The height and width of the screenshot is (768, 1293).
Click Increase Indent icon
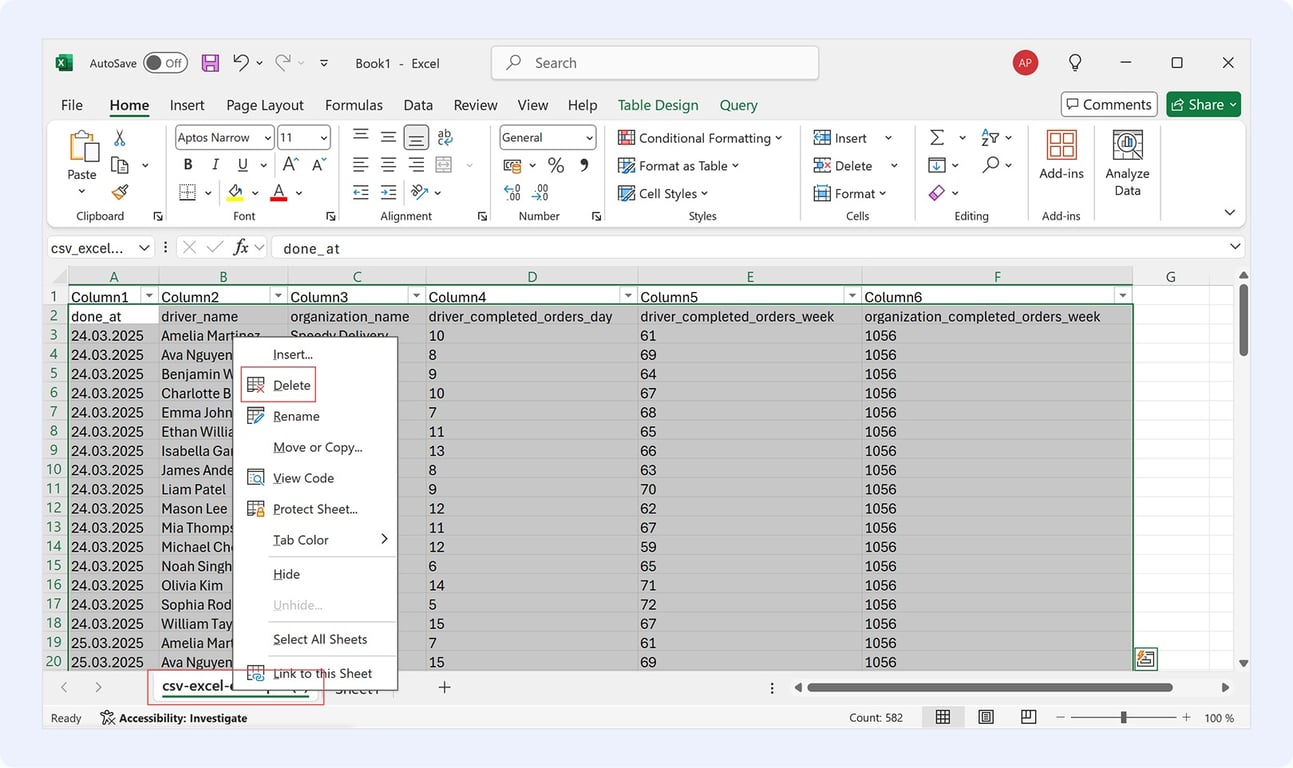(x=388, y=192)
